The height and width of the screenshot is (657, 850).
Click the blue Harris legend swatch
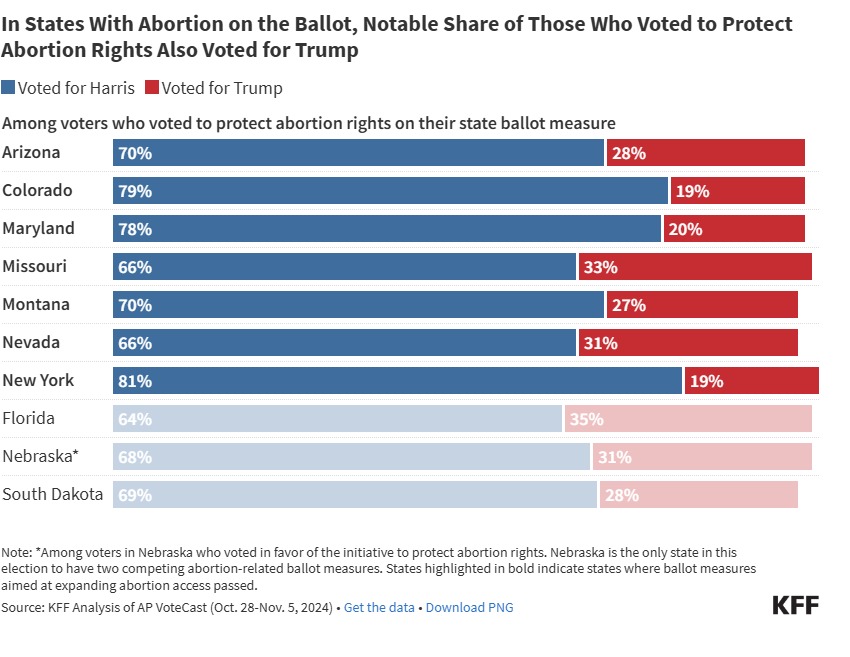(x=9, y=88)
